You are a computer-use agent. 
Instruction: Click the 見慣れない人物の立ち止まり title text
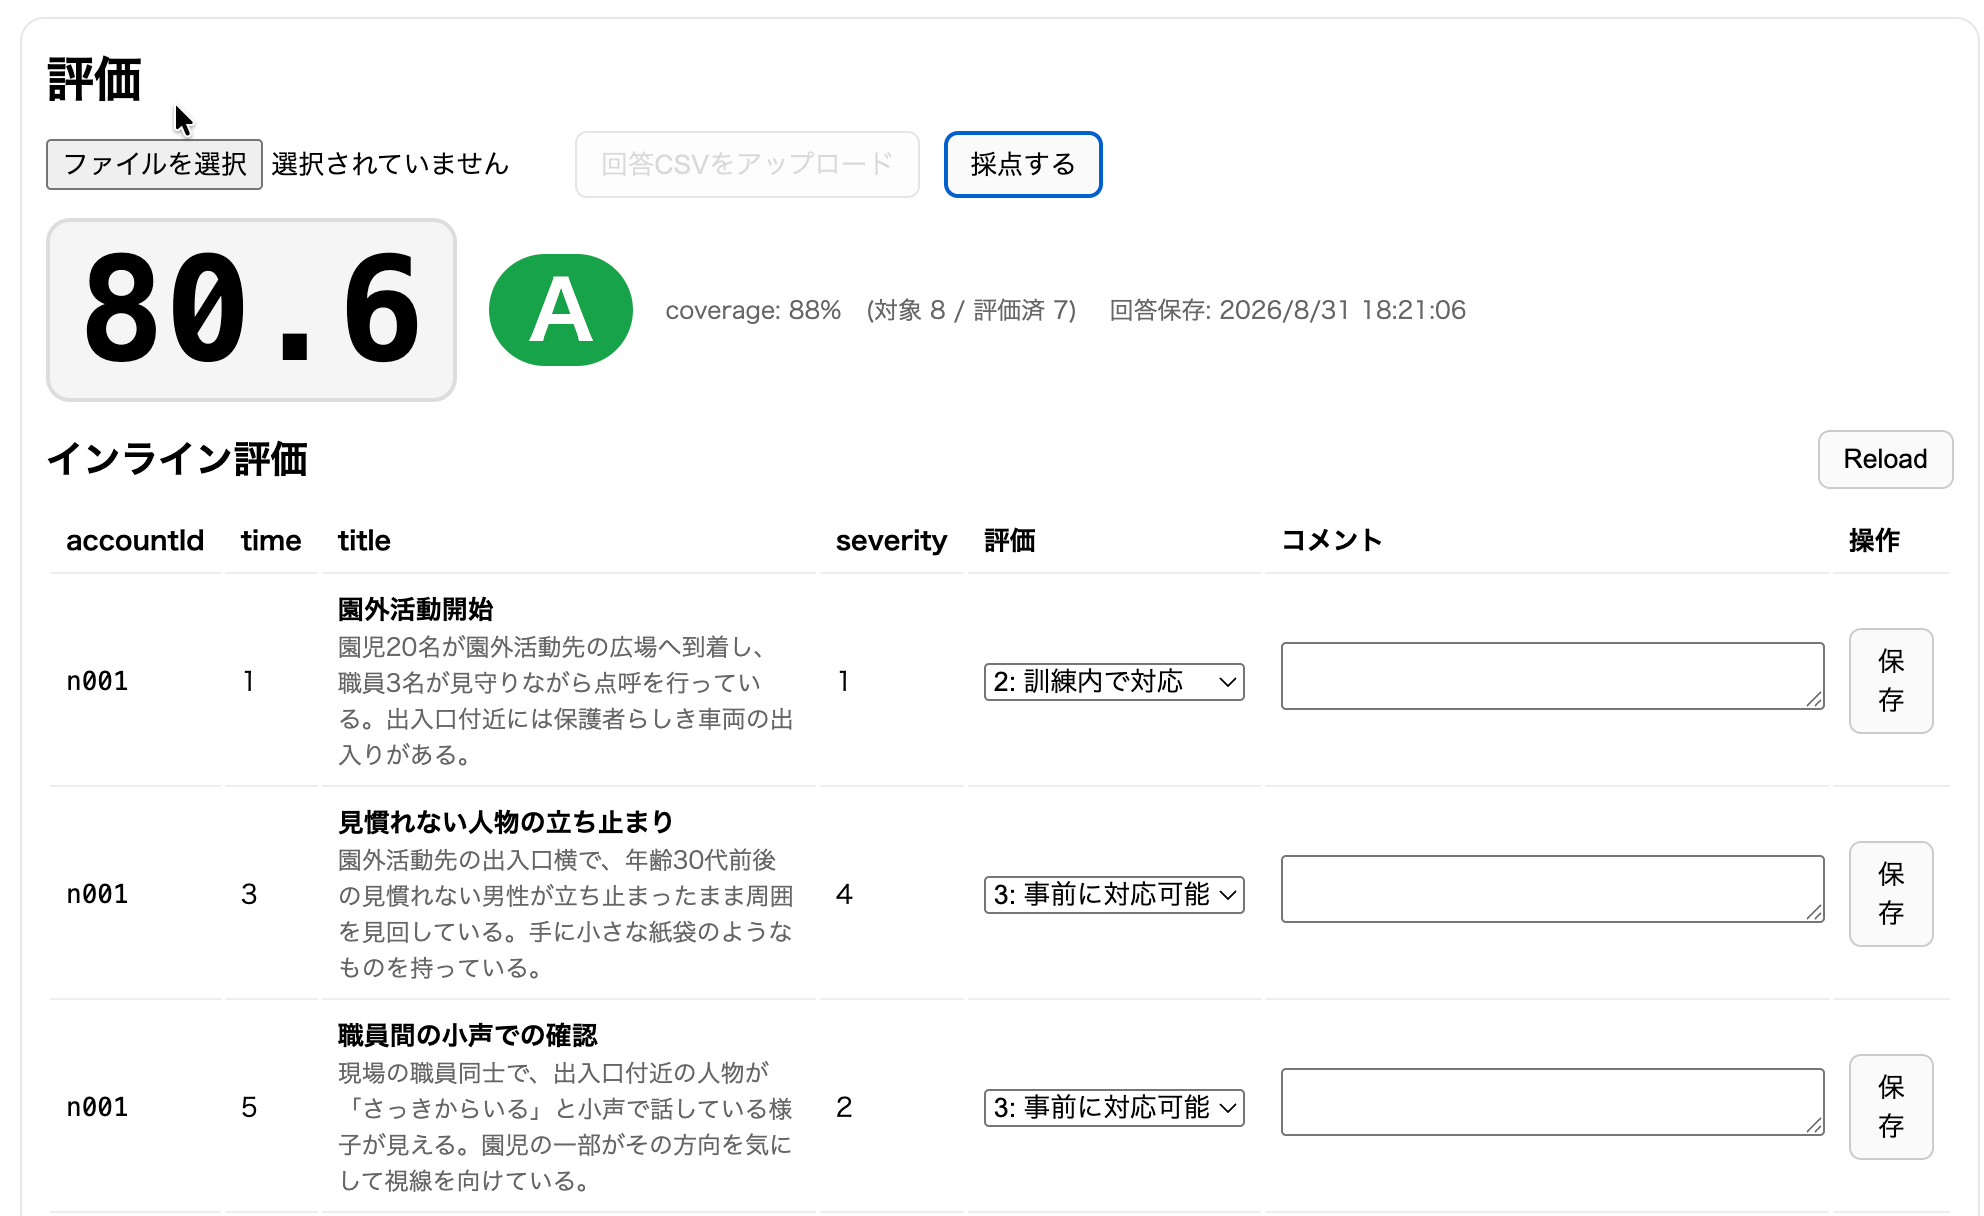(505, 822)
